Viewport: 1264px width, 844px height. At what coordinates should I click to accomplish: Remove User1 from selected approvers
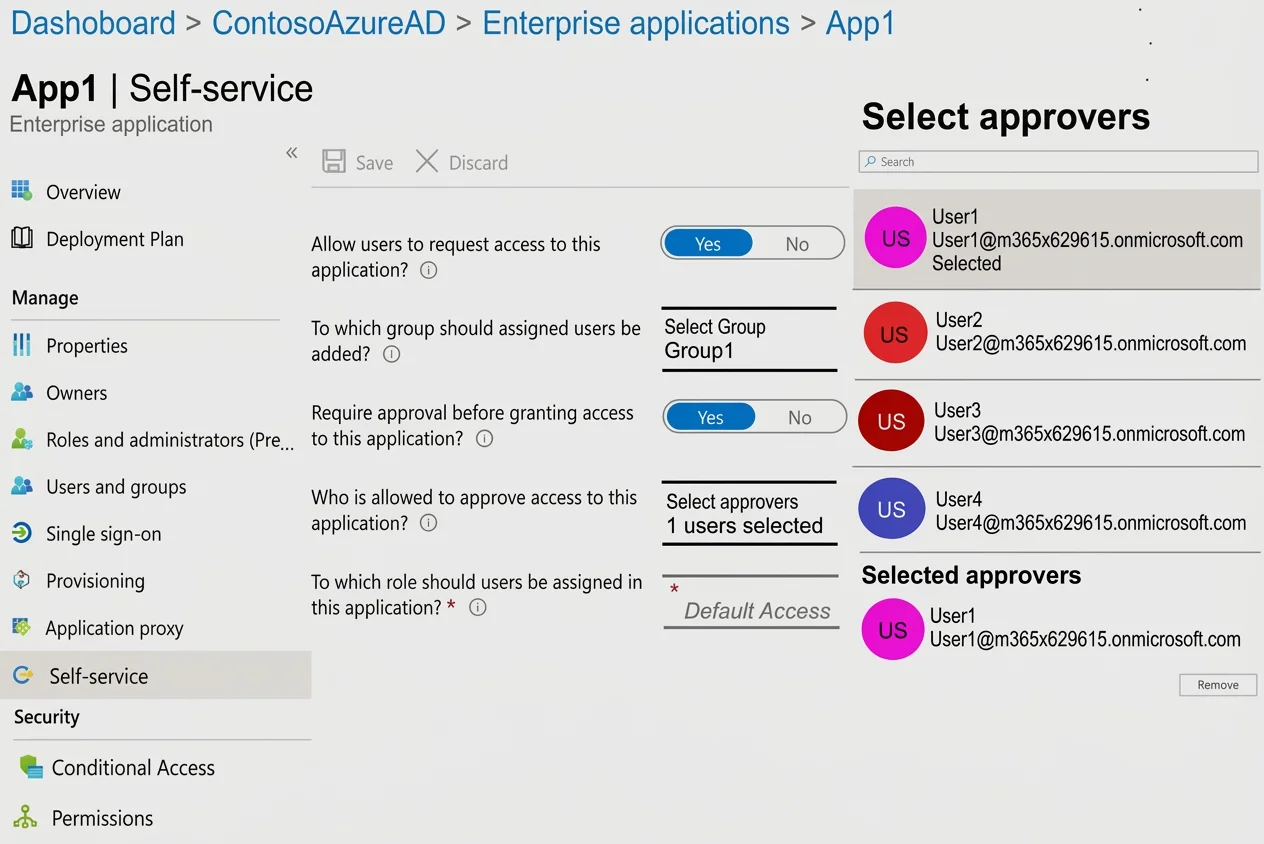(x=1218, y=685)
